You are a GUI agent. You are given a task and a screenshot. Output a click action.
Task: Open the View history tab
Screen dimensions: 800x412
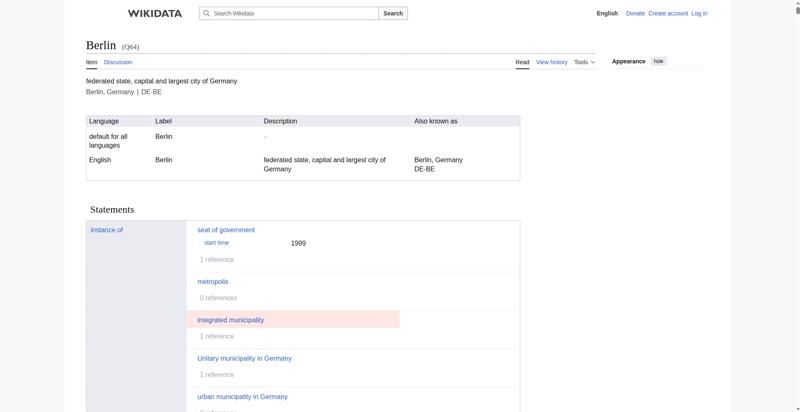point(551,62)
